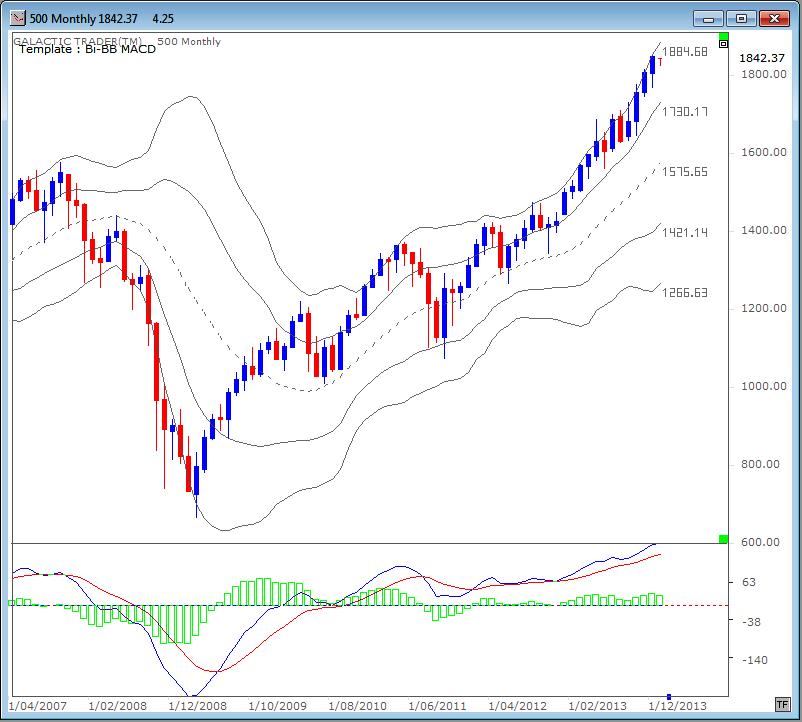This screenshot has width=802, height=722.
Task: Click the MACD scale value 63
Action: point(749,582)
